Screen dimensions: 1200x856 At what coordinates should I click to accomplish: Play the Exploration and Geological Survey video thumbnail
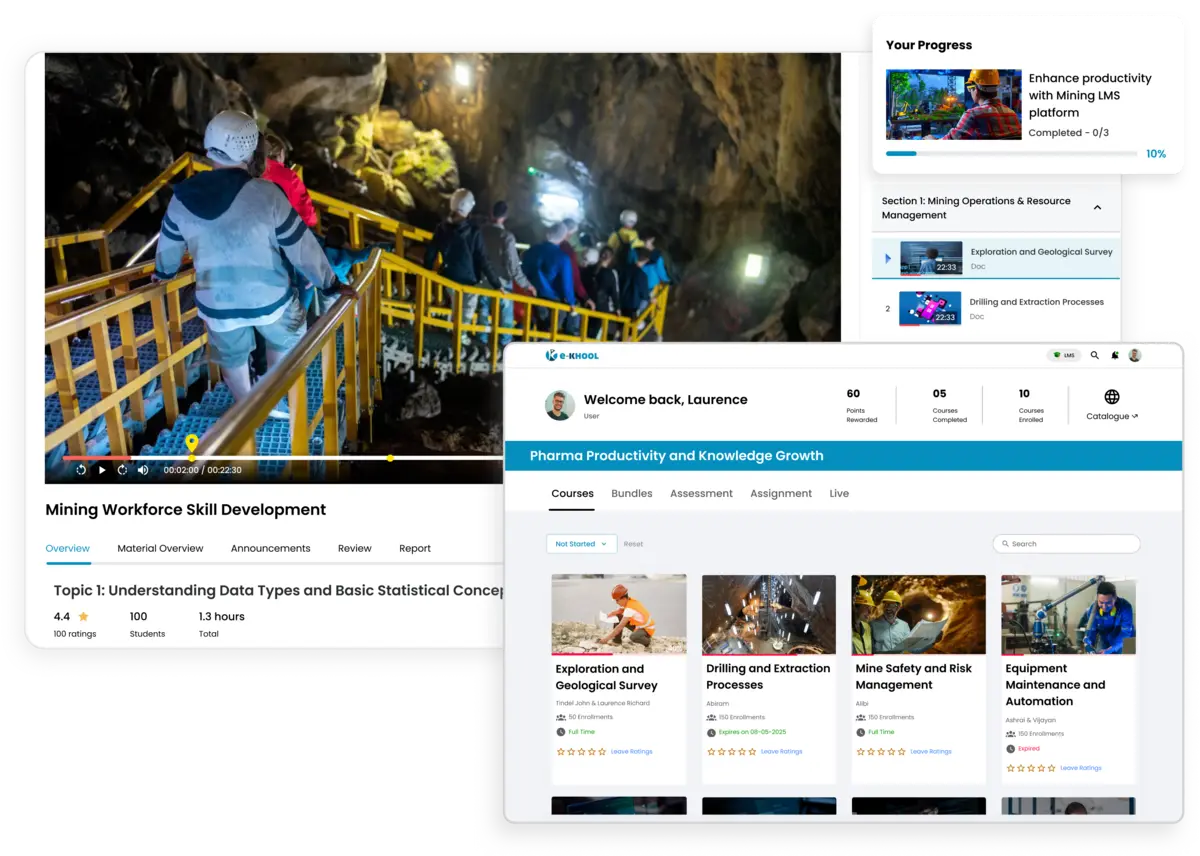point(930,257)
